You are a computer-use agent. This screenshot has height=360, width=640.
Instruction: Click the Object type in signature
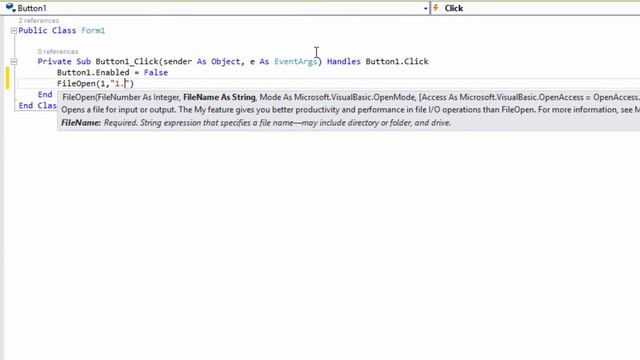click(226, 62)
